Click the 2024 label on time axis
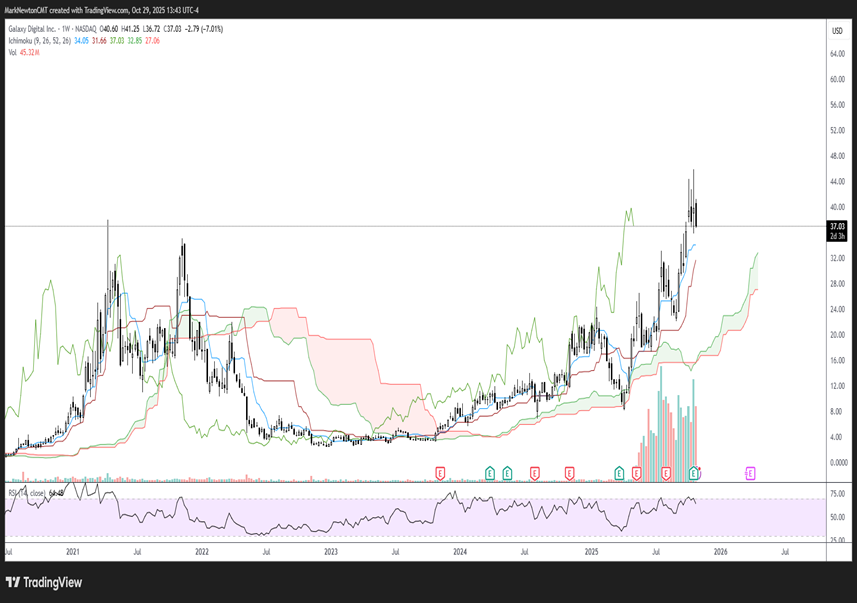Screen dimensions: 857x603 coord(459,551)
